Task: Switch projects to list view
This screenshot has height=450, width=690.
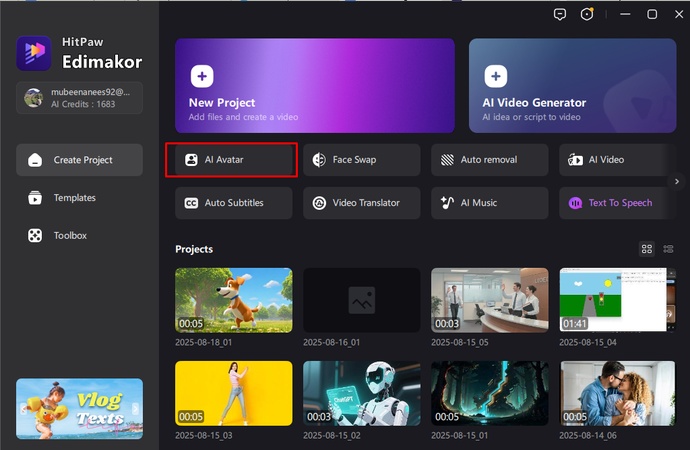Action: coord(668,249)
